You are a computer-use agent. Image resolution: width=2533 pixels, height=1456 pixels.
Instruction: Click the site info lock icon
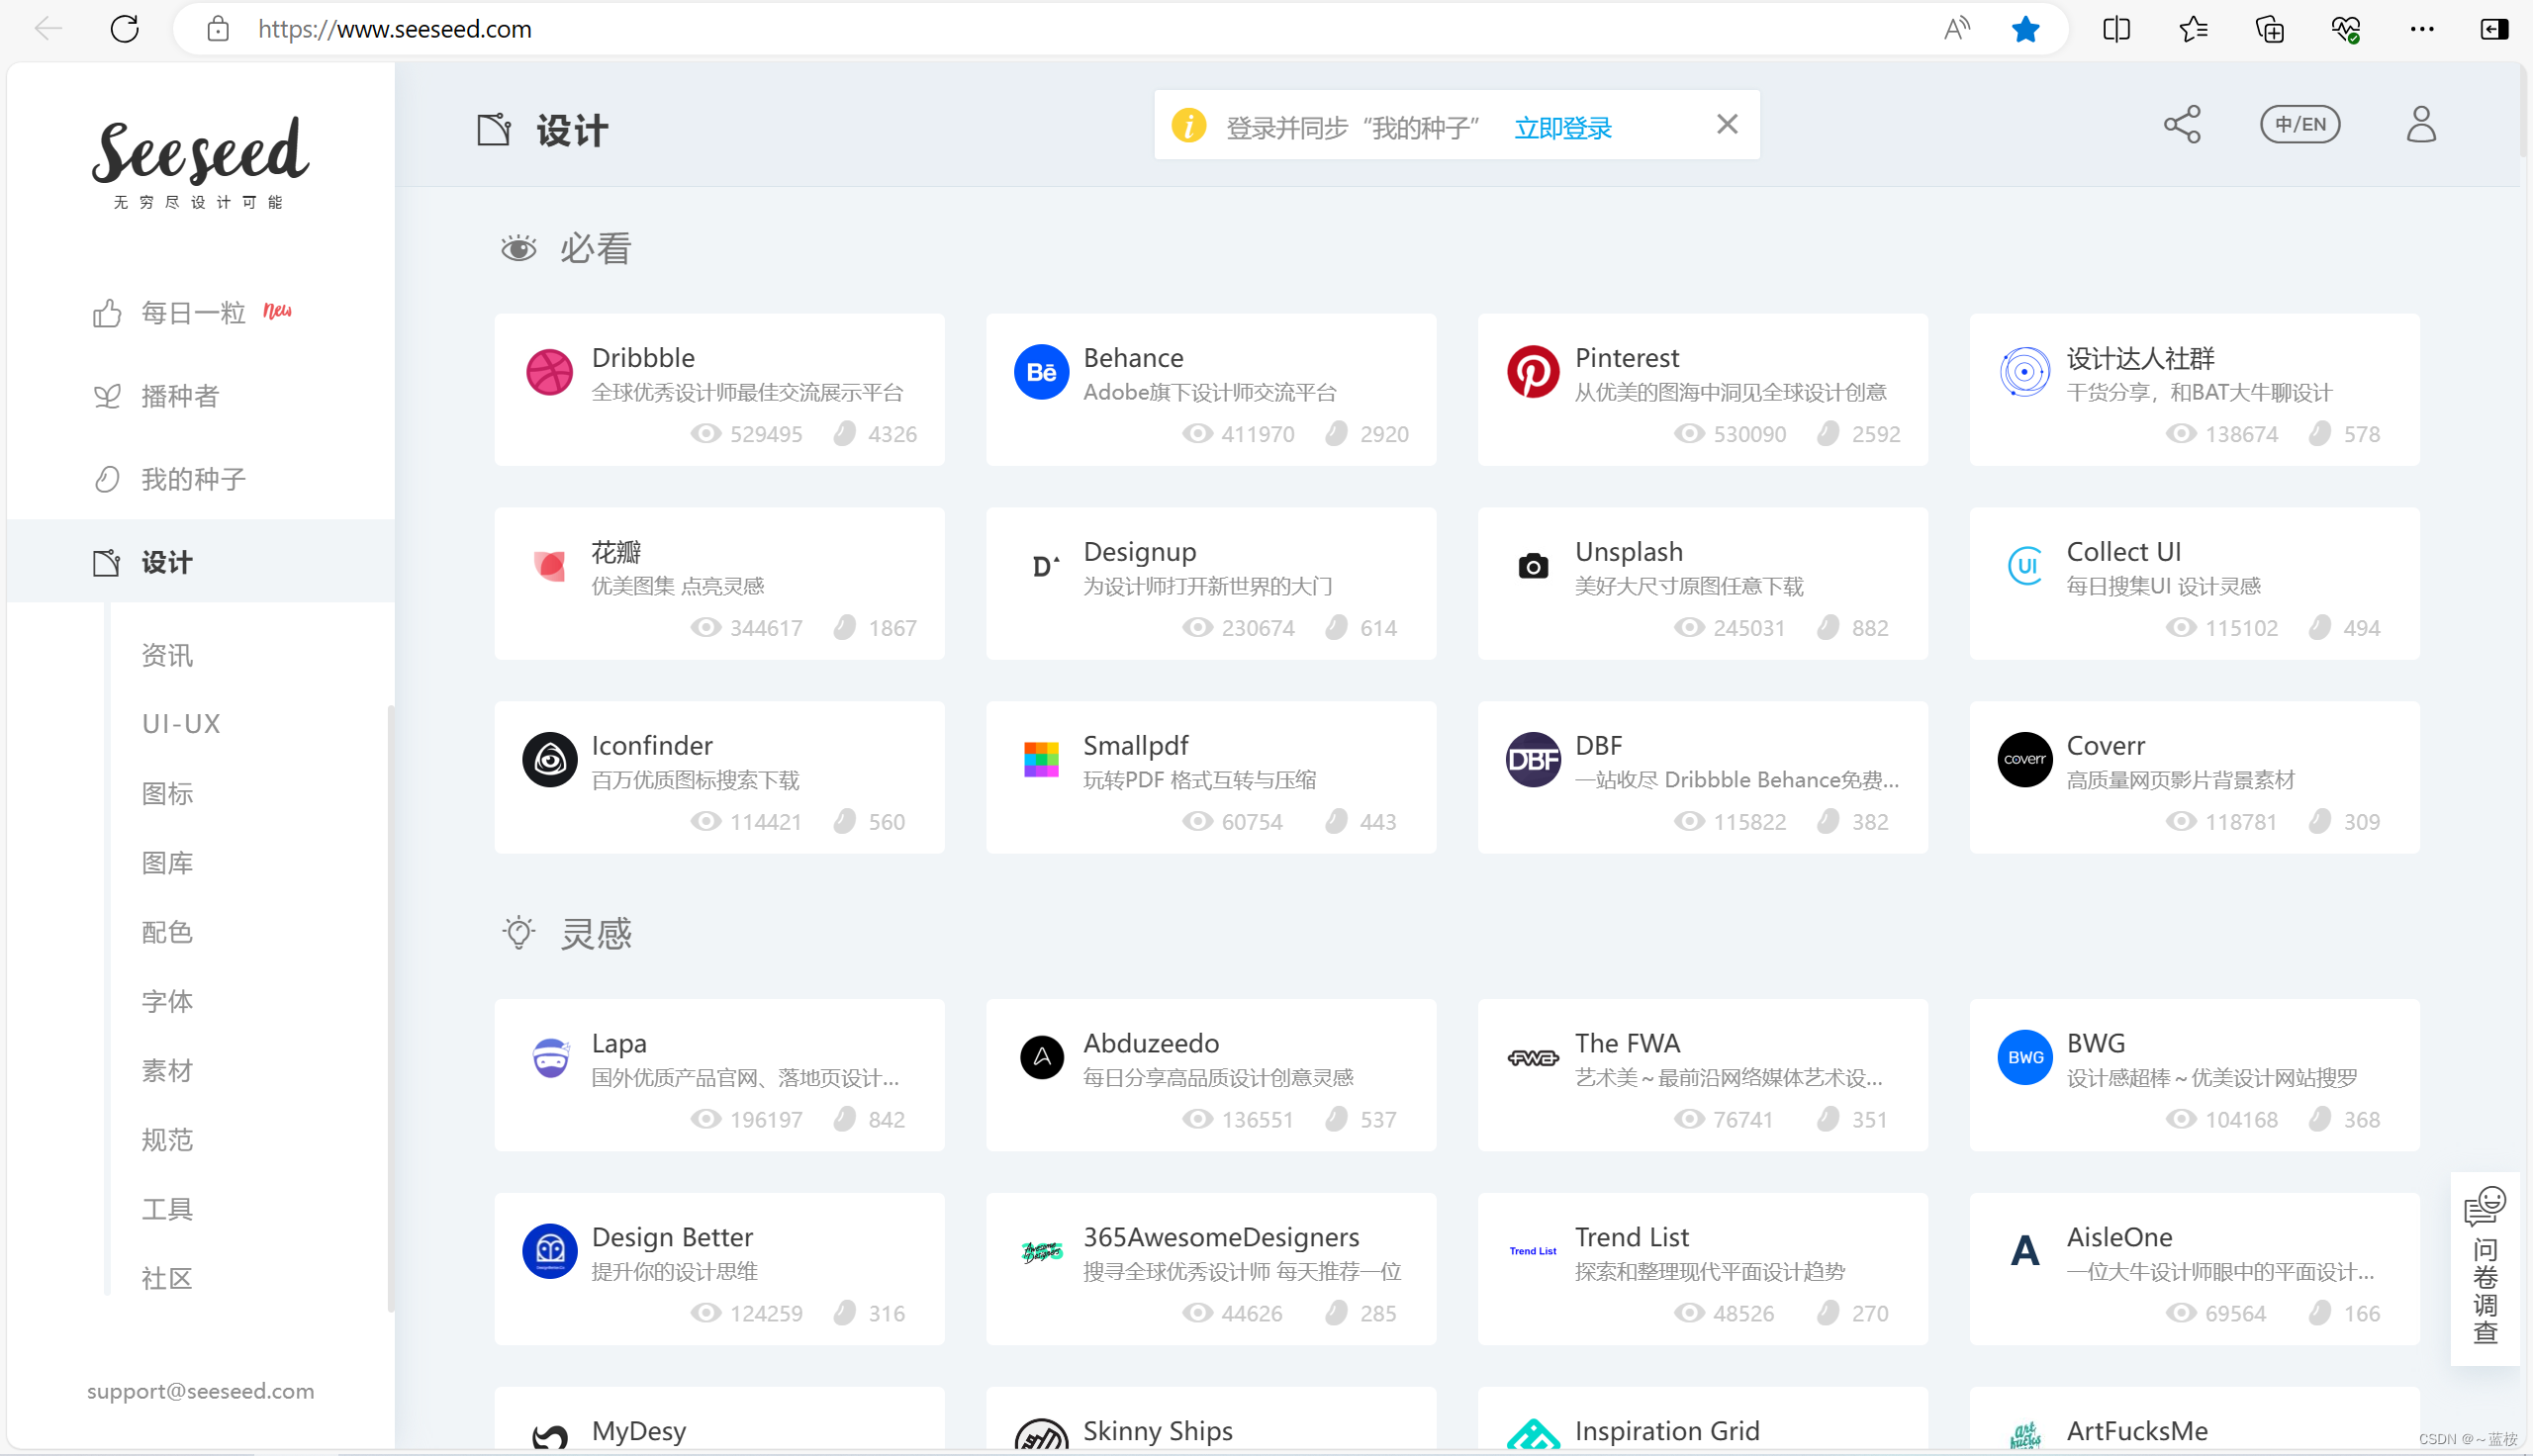coord(217,29)
